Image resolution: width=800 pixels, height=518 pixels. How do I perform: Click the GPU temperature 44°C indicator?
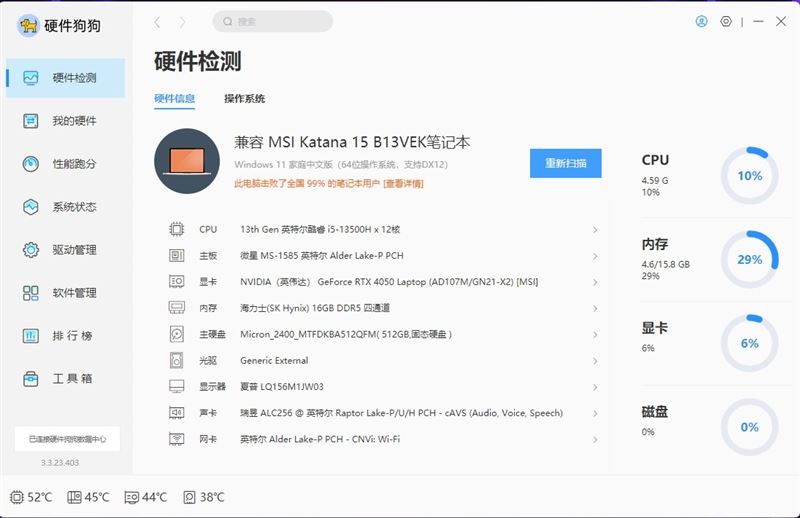click(146, 497)
